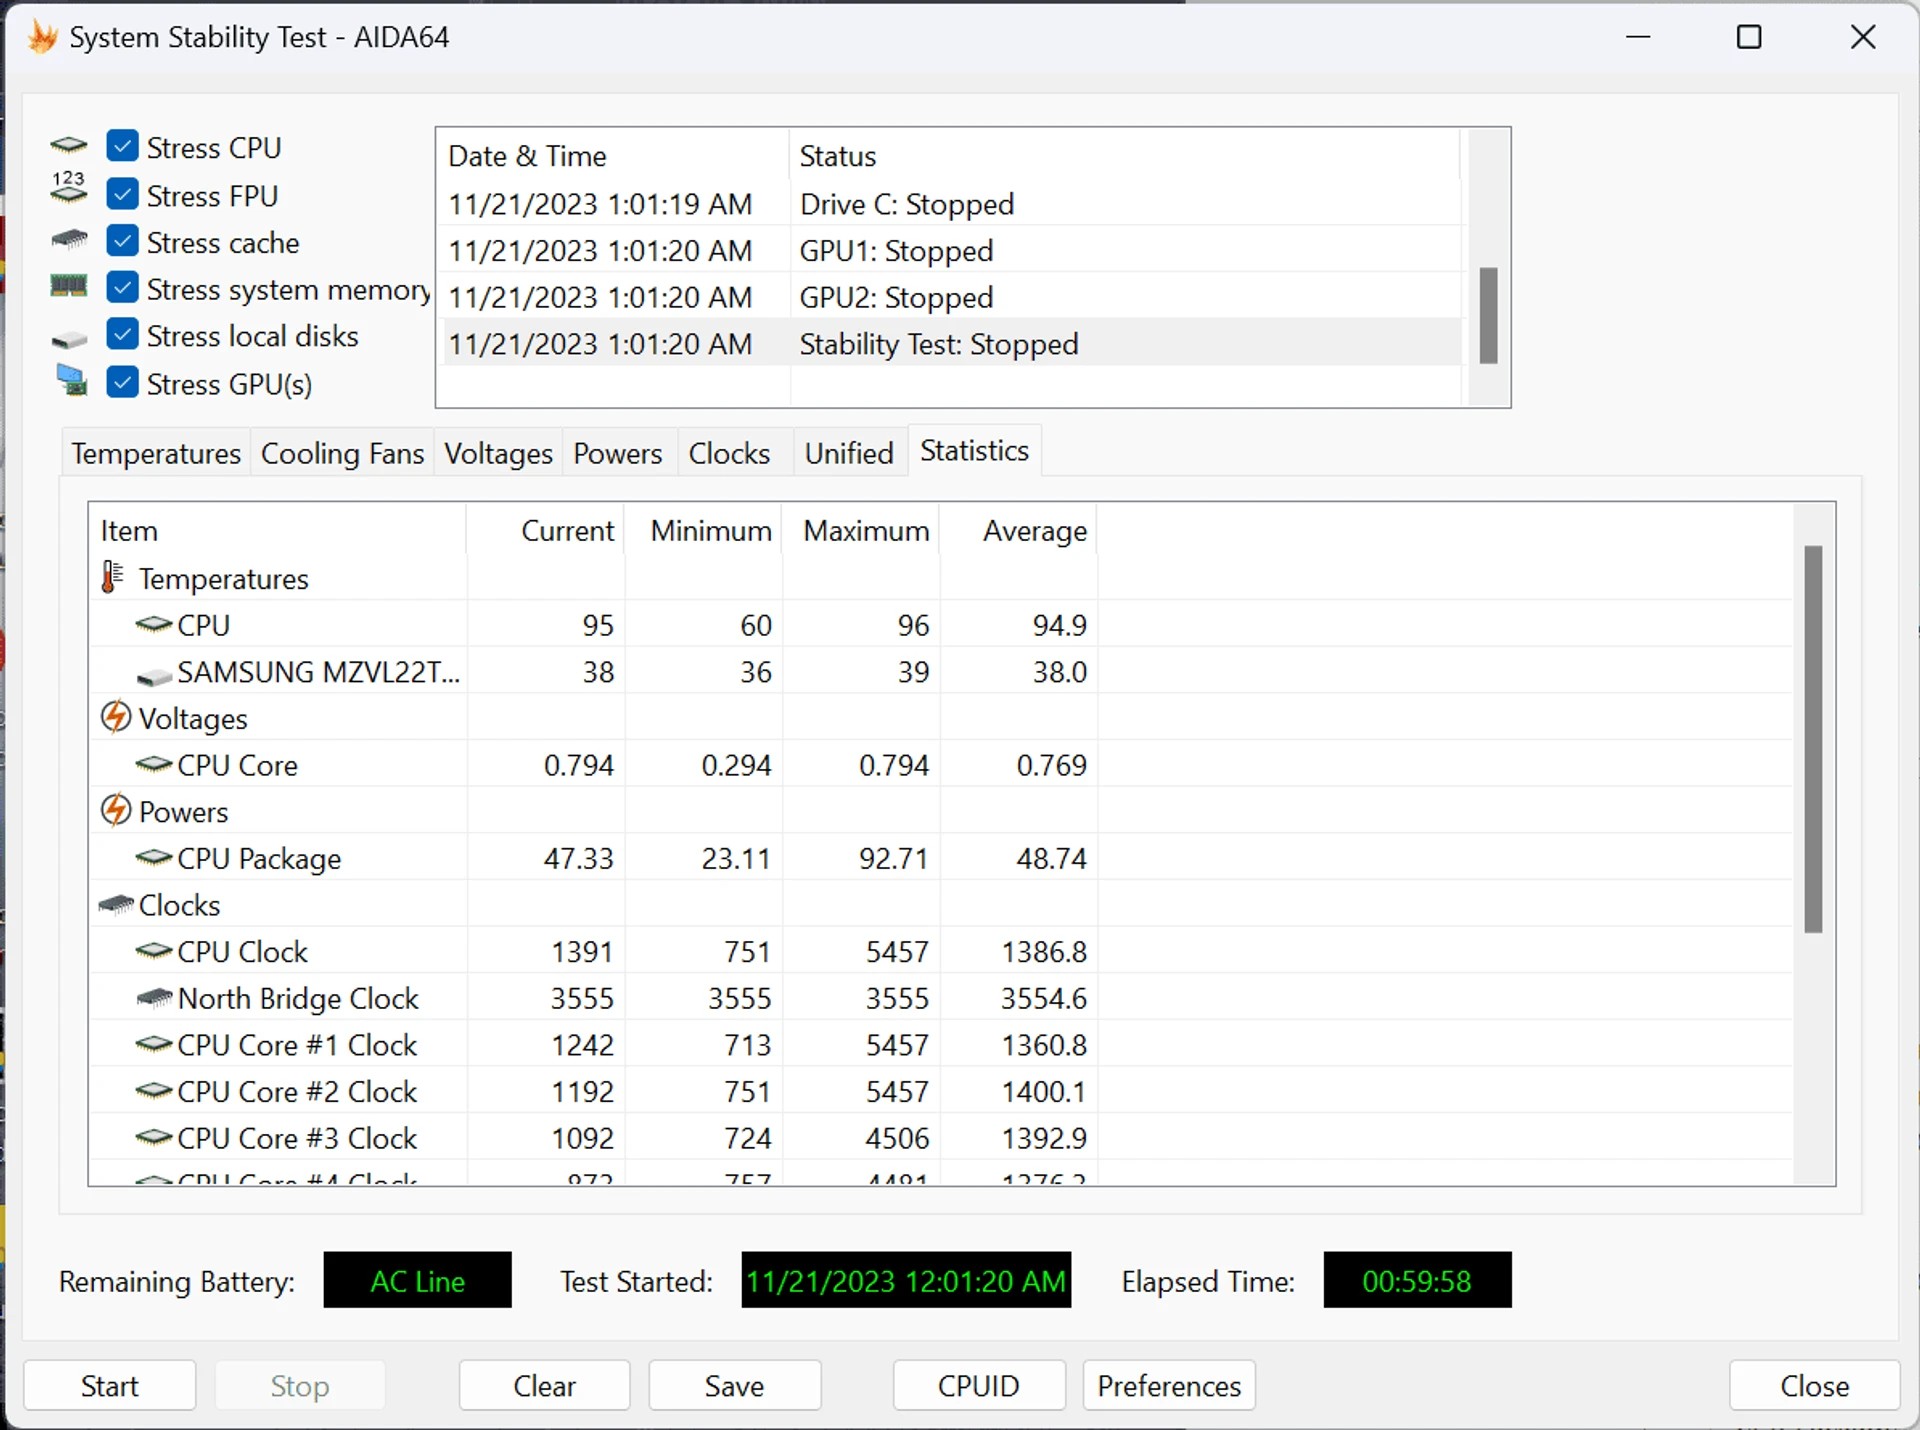Screen dimensions: 1920x1430
Task: Disable the Stress local disks checkbox
Action: tap(123, 334)
